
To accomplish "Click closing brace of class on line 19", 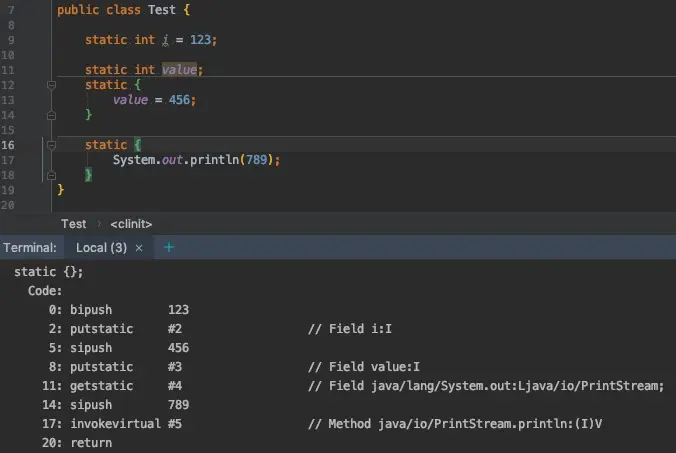I will (x=60, y=190).
